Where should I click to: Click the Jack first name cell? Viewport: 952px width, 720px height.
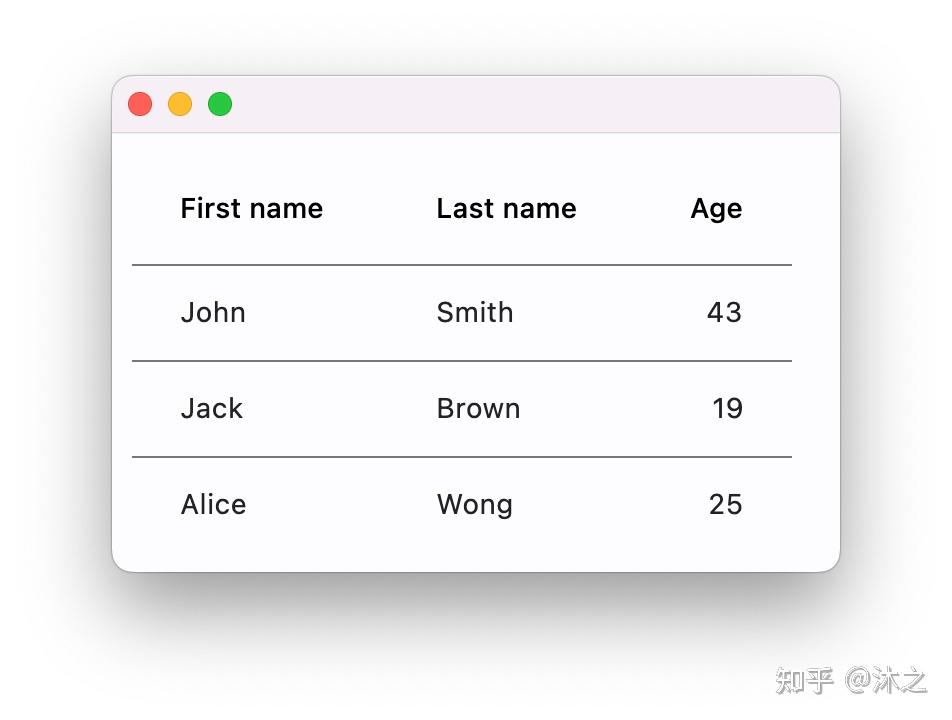pyautogui.click(x=211, y=408)
